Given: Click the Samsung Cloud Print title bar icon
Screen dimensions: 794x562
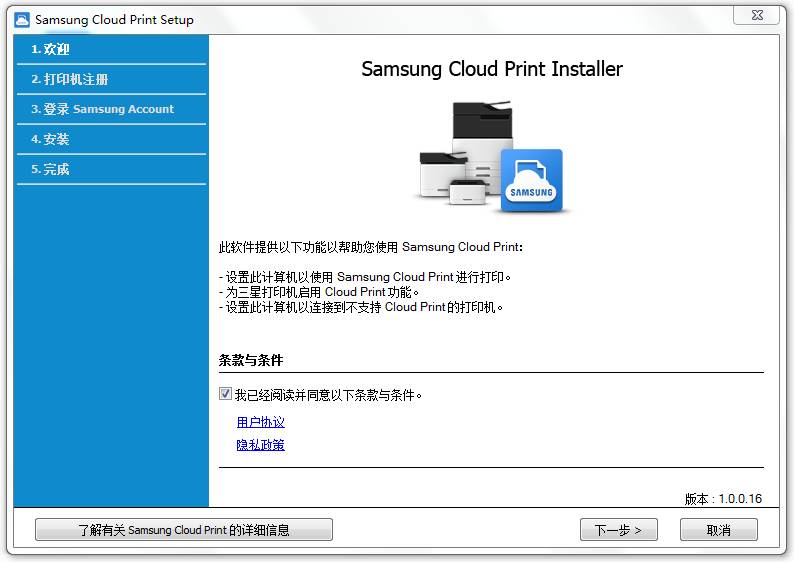Looking at the screenshot, I should (22, 20).
